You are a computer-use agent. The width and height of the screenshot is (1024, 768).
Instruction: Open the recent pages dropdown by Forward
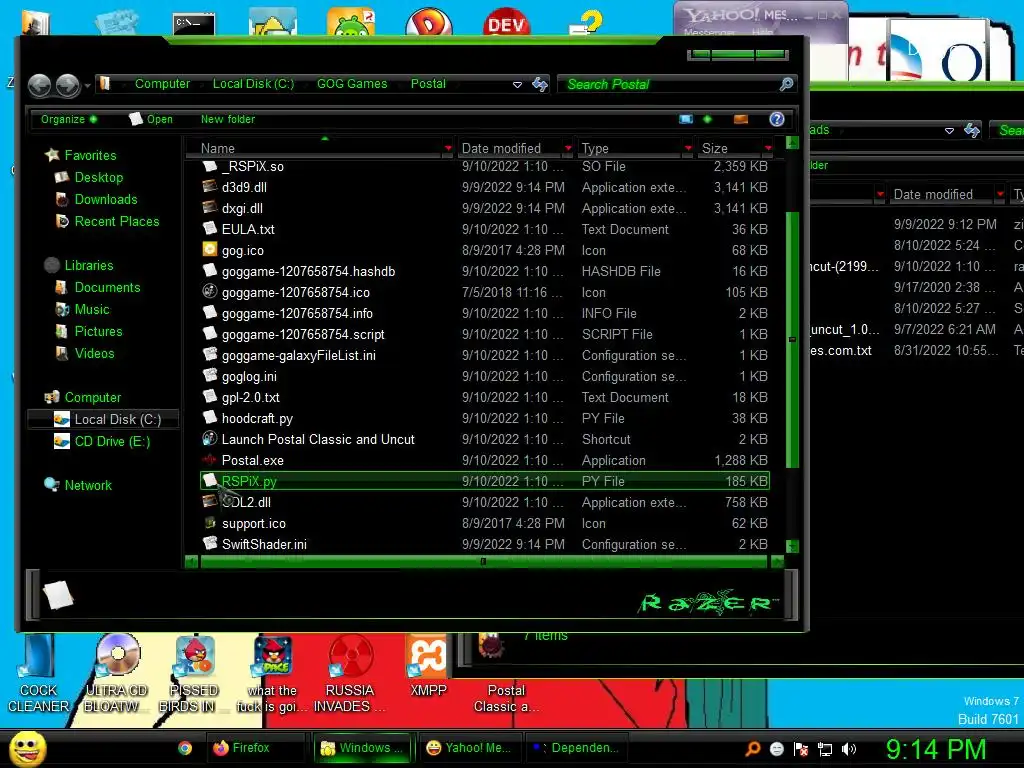tap(87, 86)
